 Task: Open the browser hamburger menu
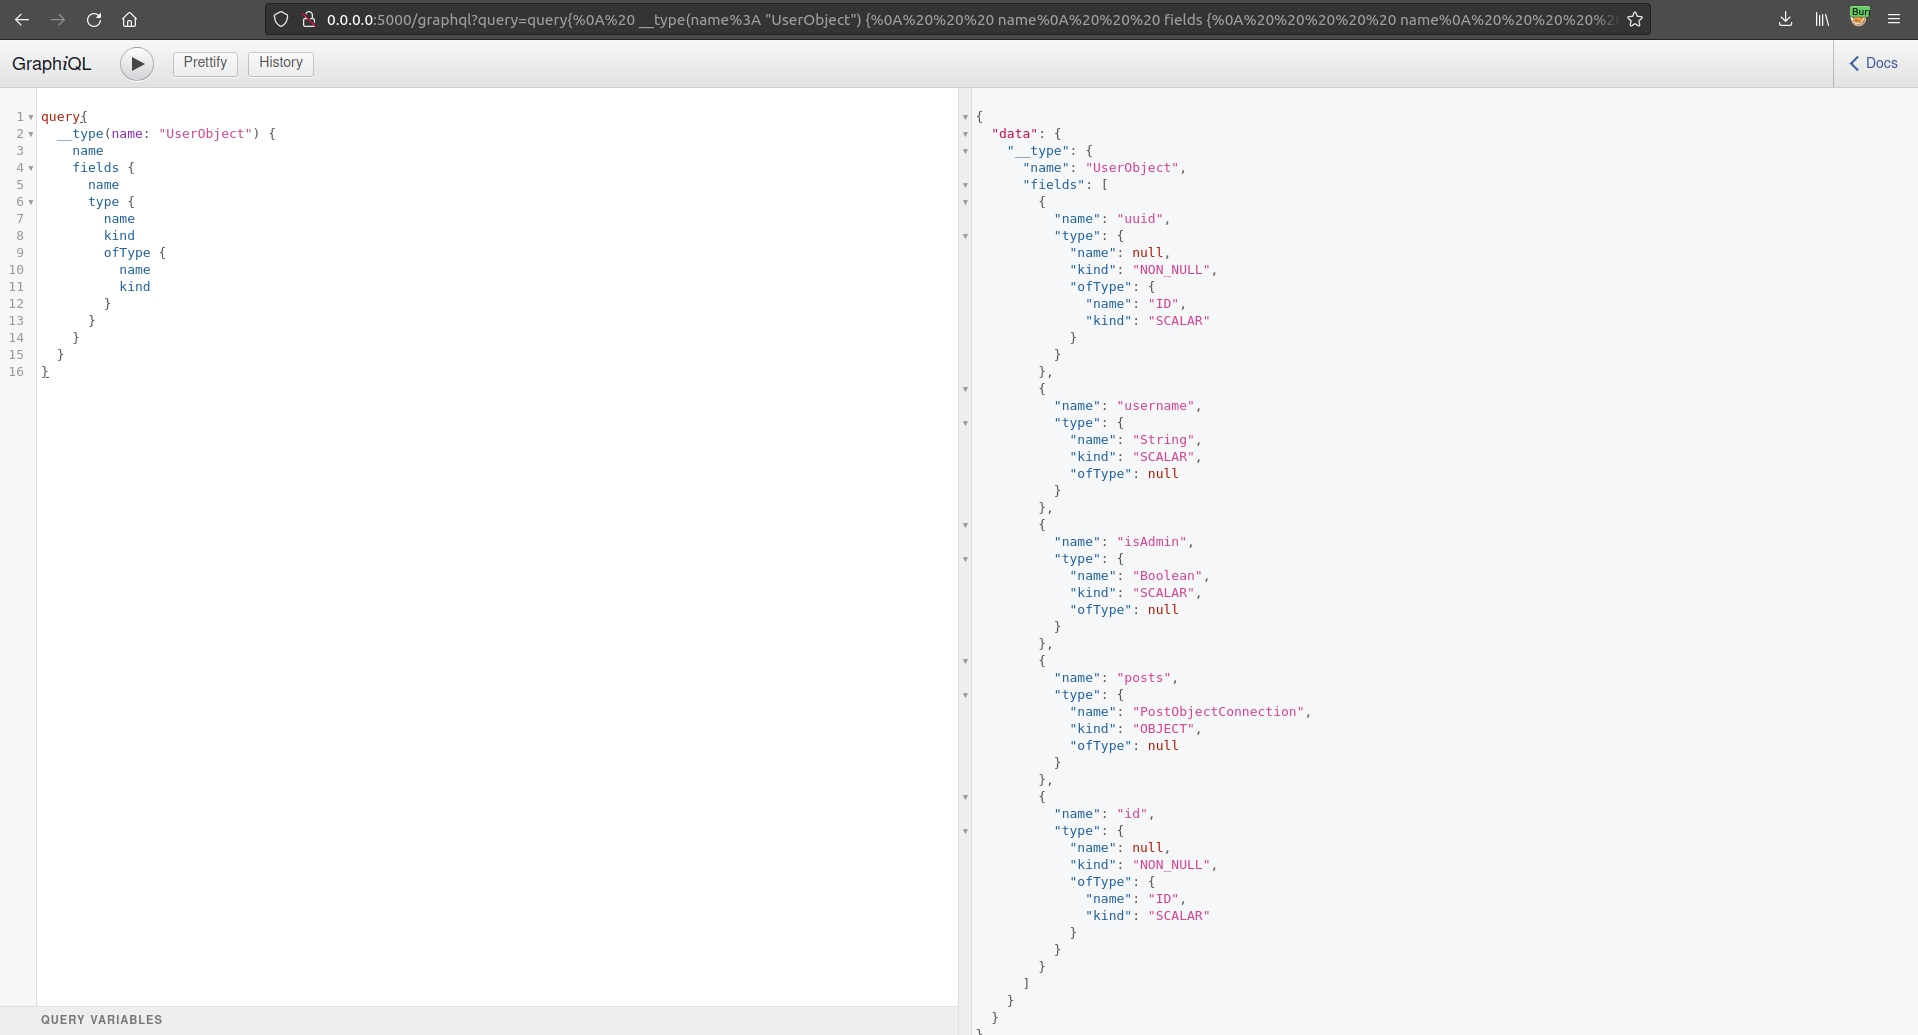[1894, 19]
